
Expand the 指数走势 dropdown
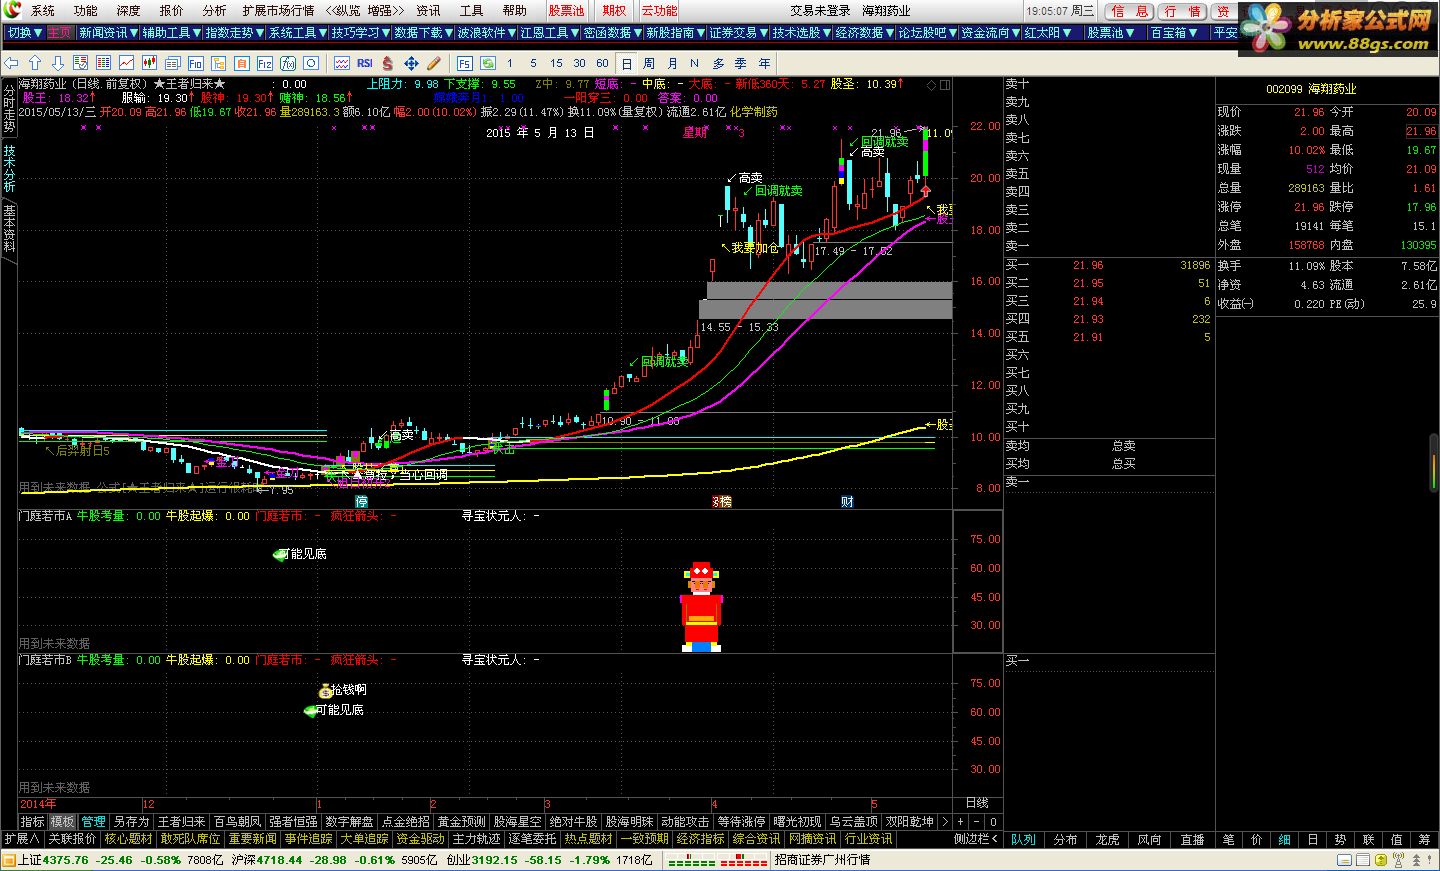pos(233,33)
